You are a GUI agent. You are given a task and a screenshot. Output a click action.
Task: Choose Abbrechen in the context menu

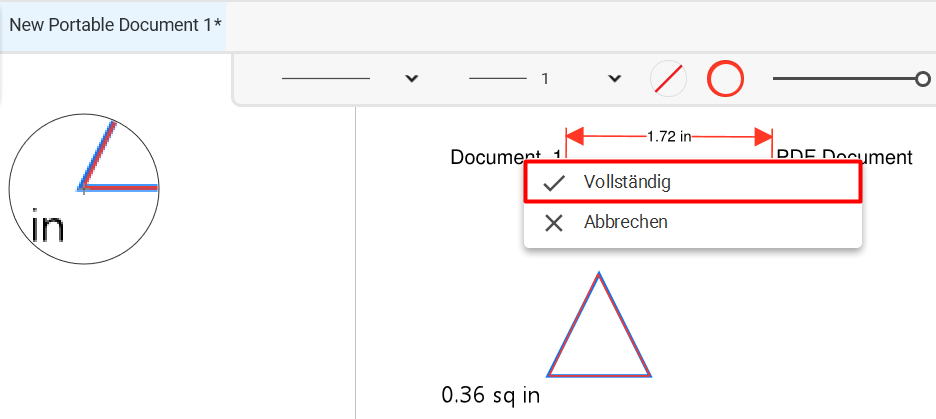[692, 223]
